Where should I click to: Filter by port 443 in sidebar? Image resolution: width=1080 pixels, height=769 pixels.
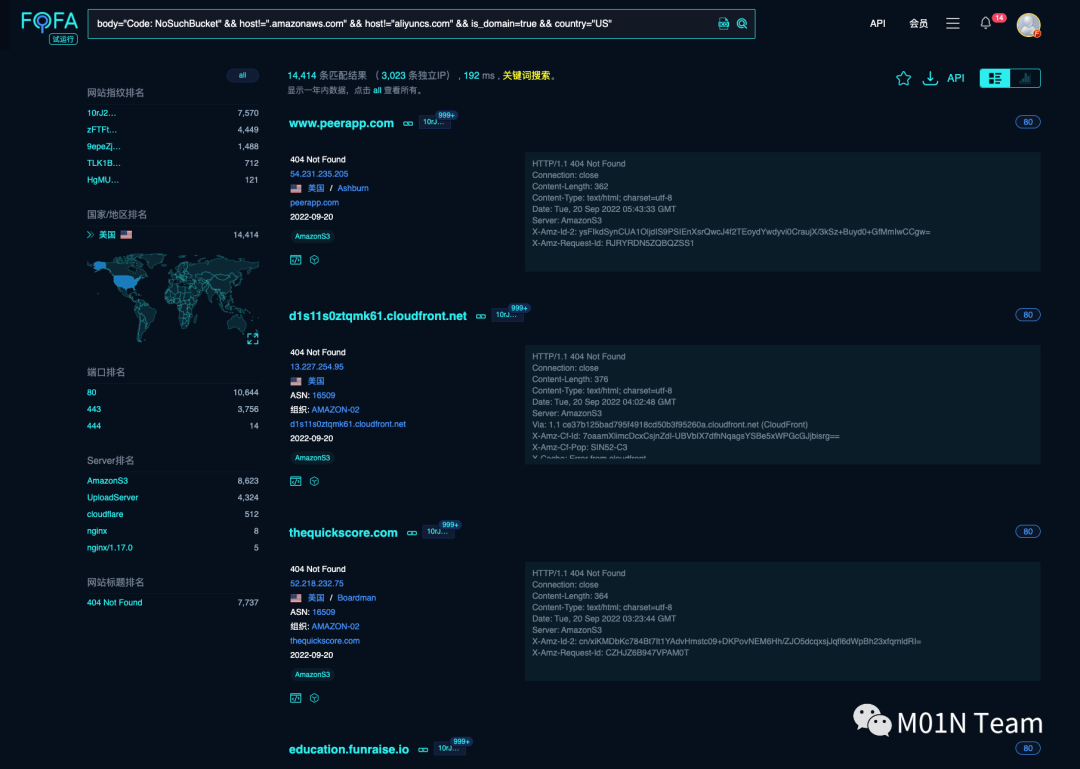pyautogui.click(x=94, y=409)
